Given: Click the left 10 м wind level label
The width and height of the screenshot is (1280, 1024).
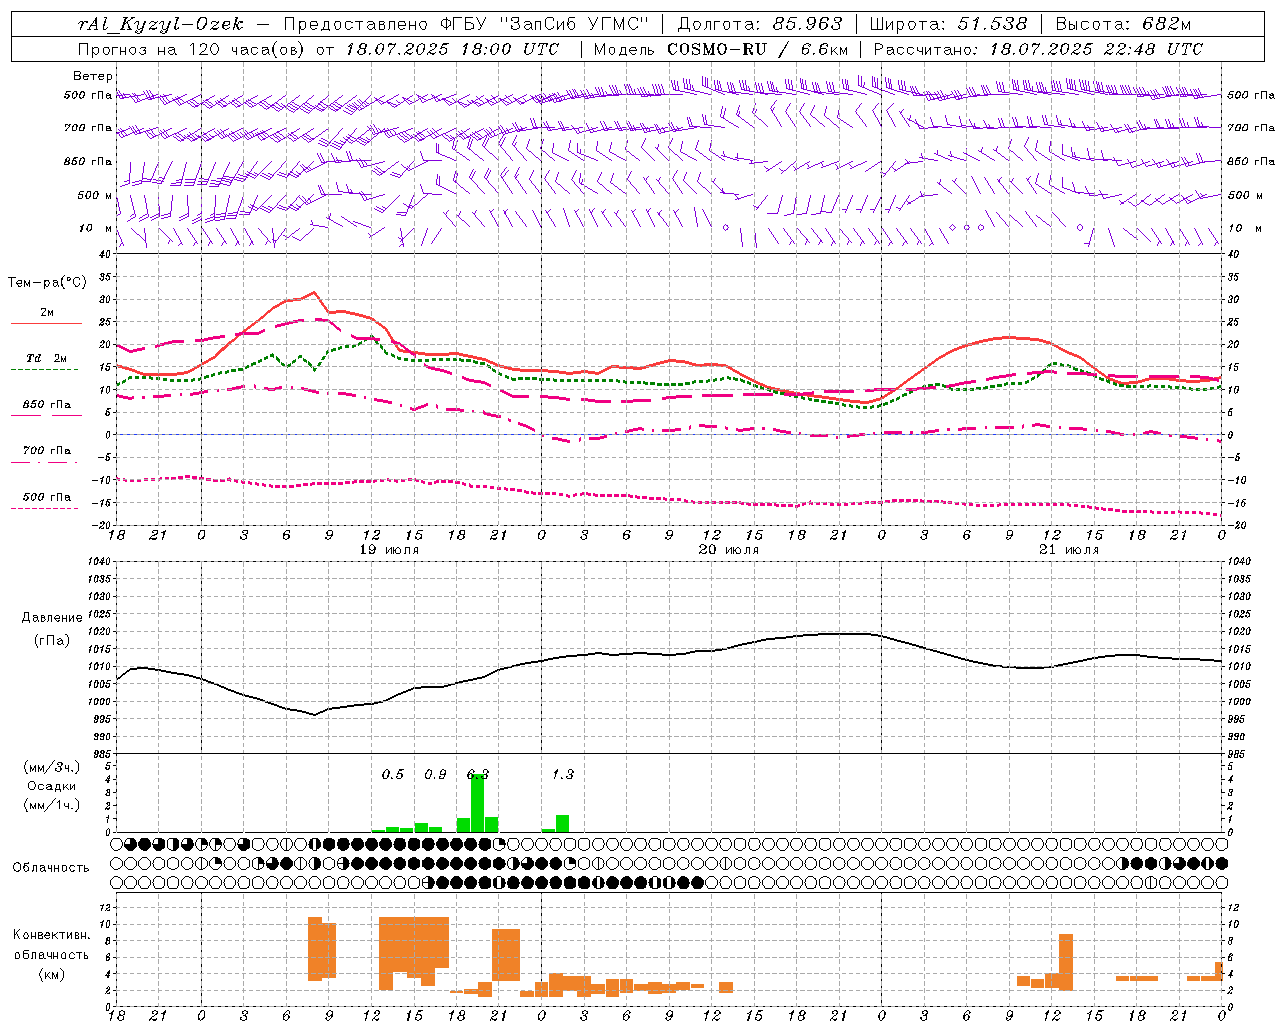Looking at the screenshot, I should coord(95,228).
